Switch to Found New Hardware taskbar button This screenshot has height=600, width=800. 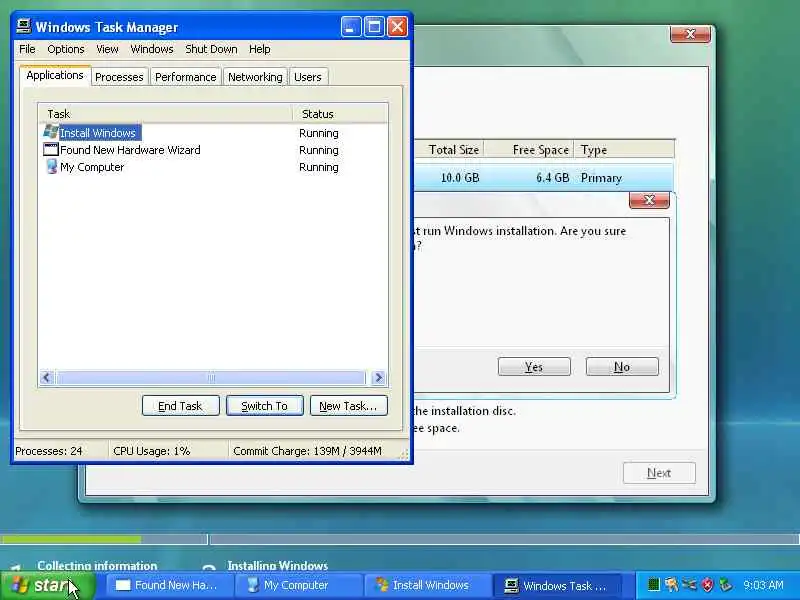(168, 585)
